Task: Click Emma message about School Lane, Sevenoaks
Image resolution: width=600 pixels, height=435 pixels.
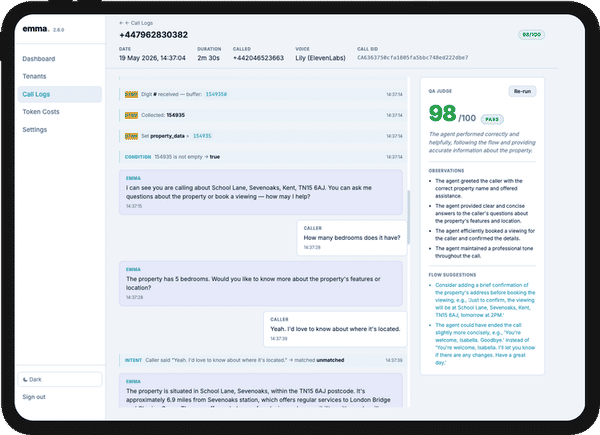Action: point(261,192)
